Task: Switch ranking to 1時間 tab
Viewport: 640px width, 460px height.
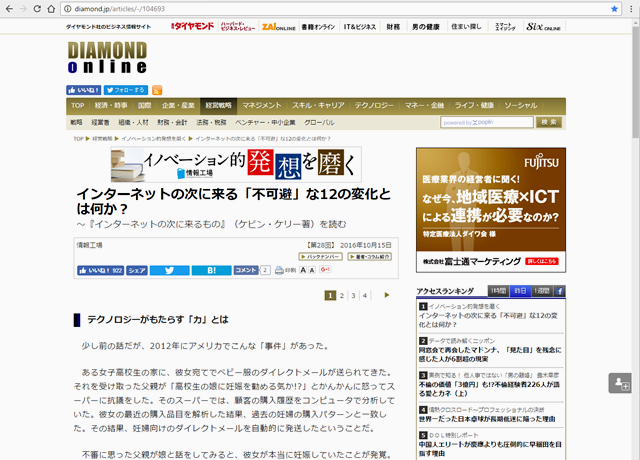Action: pyautogui.click(x=499, y=291)
